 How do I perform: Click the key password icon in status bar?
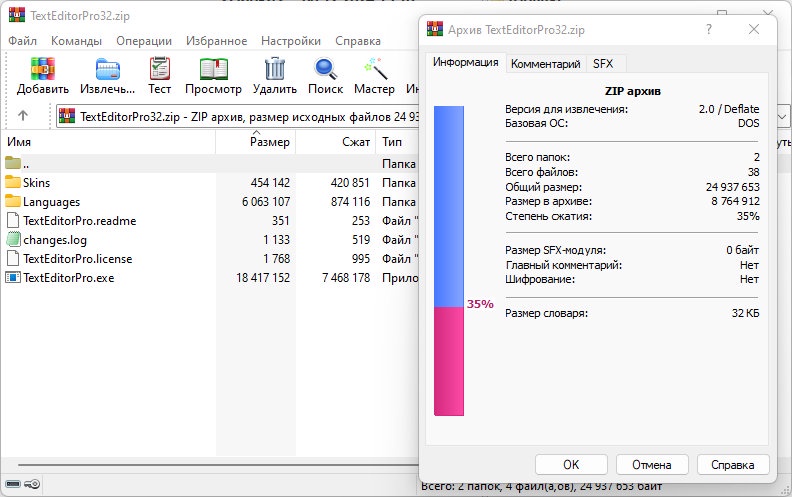pyautogui.click(x=32, y=484)
